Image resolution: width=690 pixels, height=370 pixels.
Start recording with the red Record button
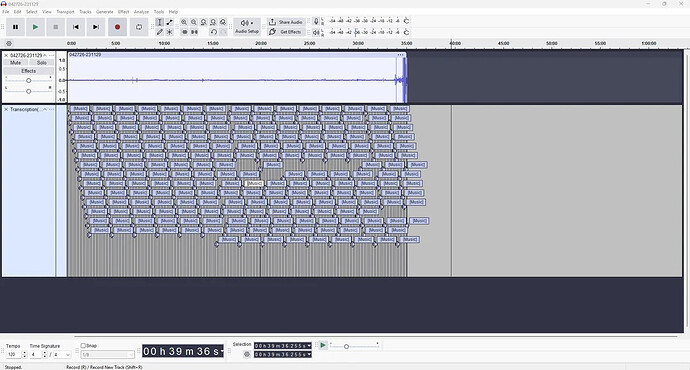pyautogui.click(x=117, y=27)
